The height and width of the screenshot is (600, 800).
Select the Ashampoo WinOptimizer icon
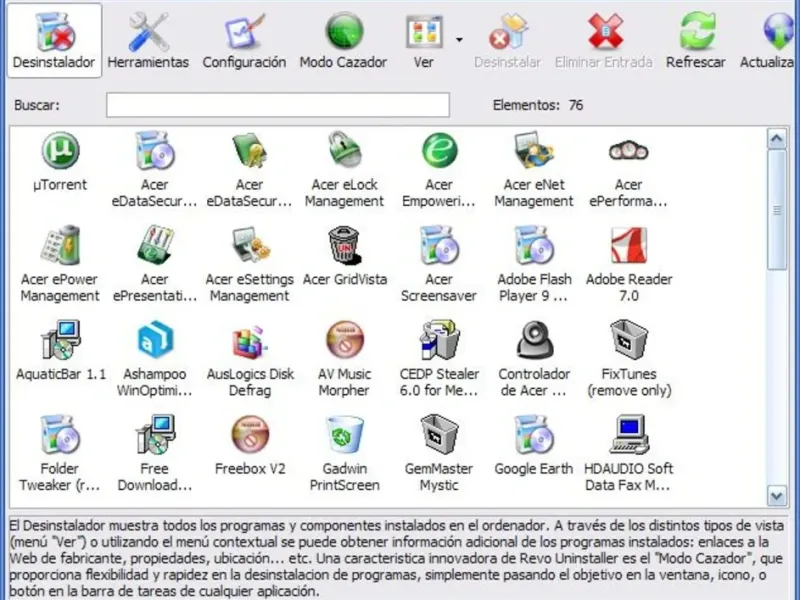pos(155,340)
